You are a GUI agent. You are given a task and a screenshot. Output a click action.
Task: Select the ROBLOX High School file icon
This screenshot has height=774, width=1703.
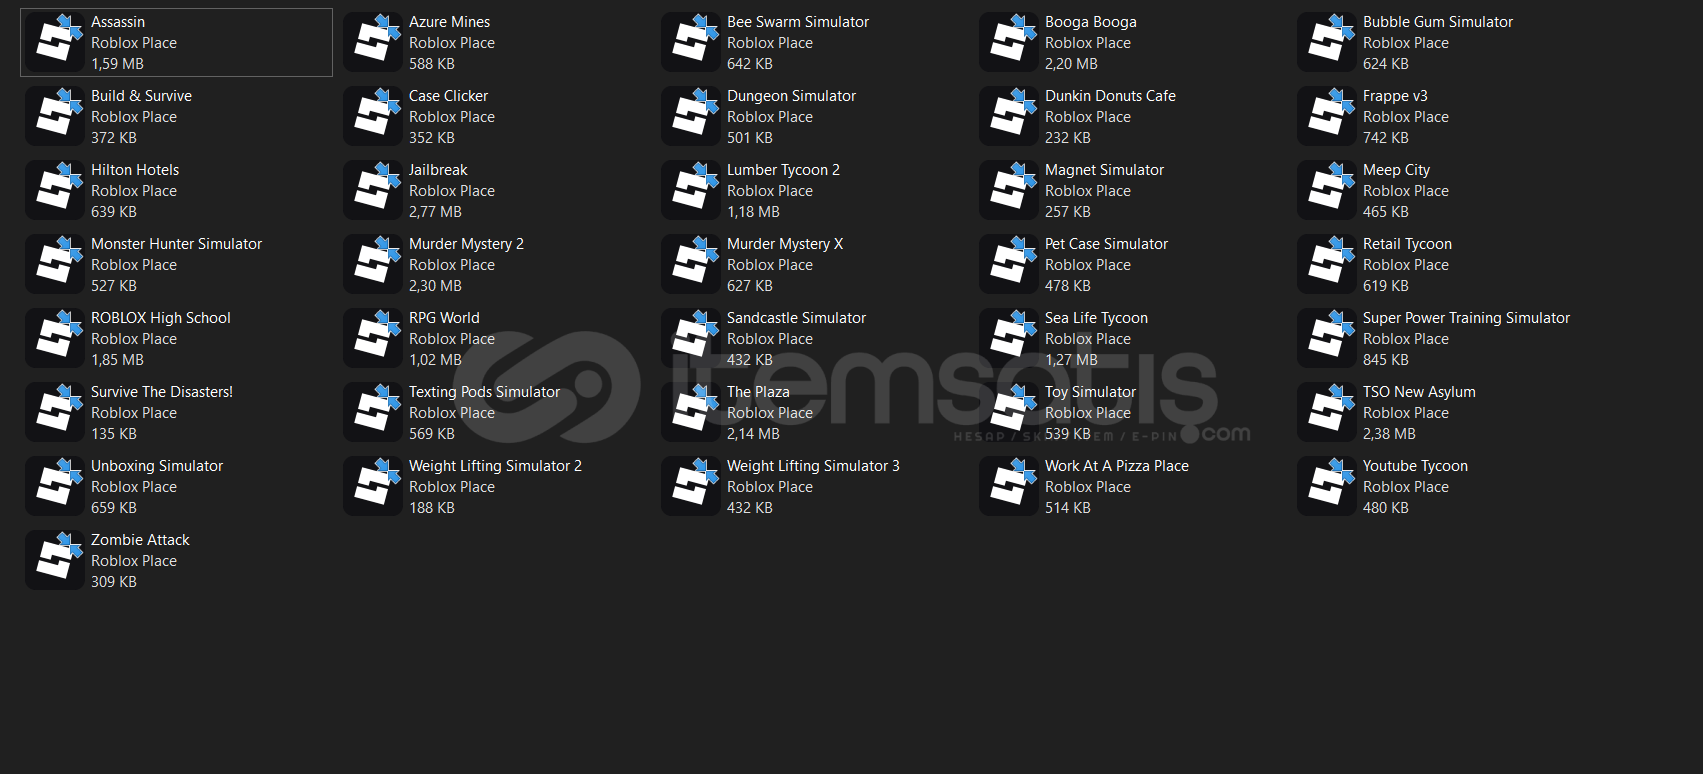(56, 338)
